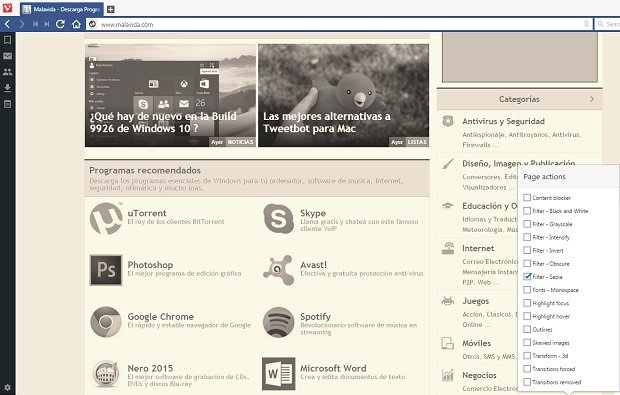Open the Mail side panel
This screenshot has width=620, height=395.
pyautogui.click(x=8, y=56)
